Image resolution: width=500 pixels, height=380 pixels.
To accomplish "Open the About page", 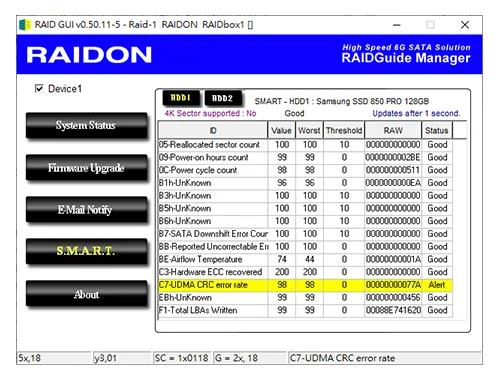I will point(86,294).
